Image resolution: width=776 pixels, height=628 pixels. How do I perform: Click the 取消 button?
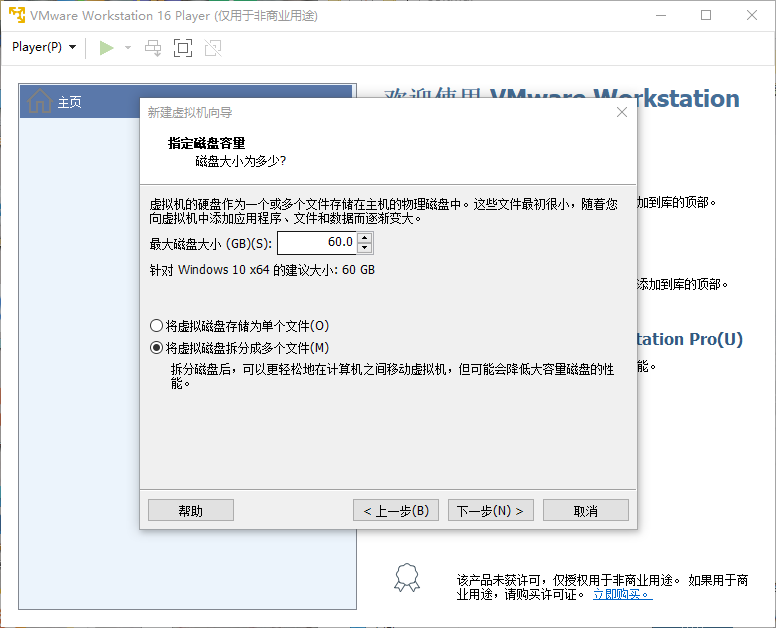pos(585,510)
